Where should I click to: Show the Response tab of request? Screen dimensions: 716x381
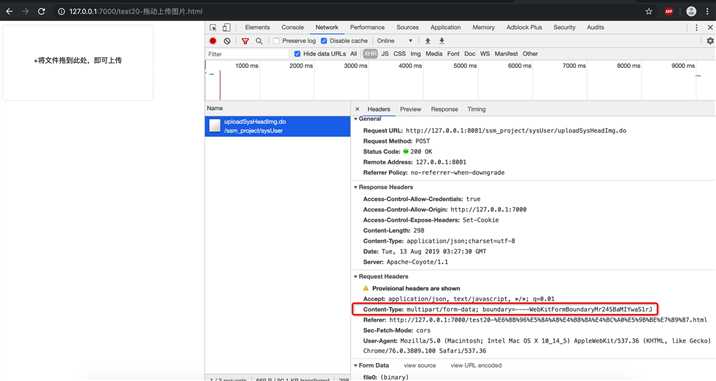coord(444,109)
